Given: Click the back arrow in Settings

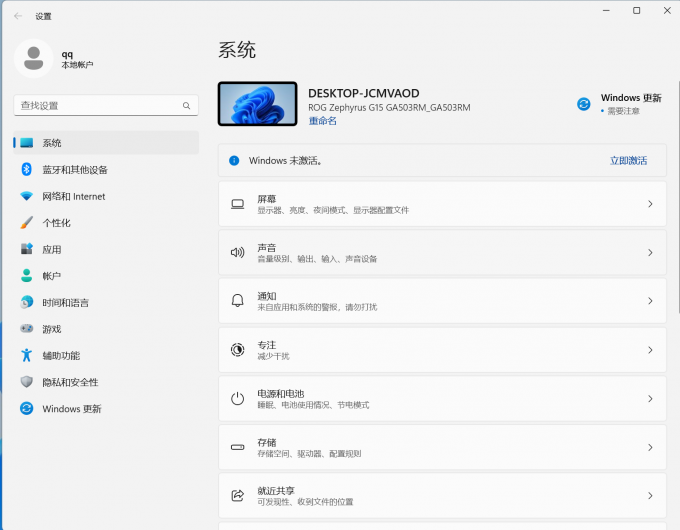Looking at the screenshot, I should click(17, 16).
